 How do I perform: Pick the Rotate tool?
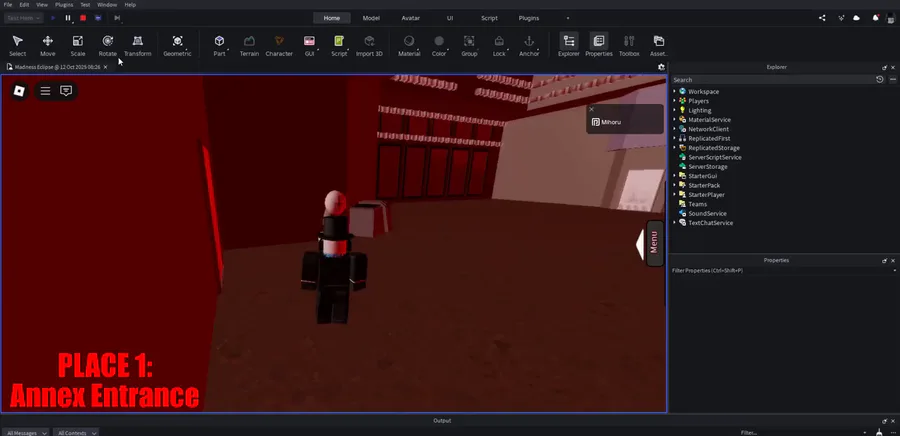click(107, 45)
